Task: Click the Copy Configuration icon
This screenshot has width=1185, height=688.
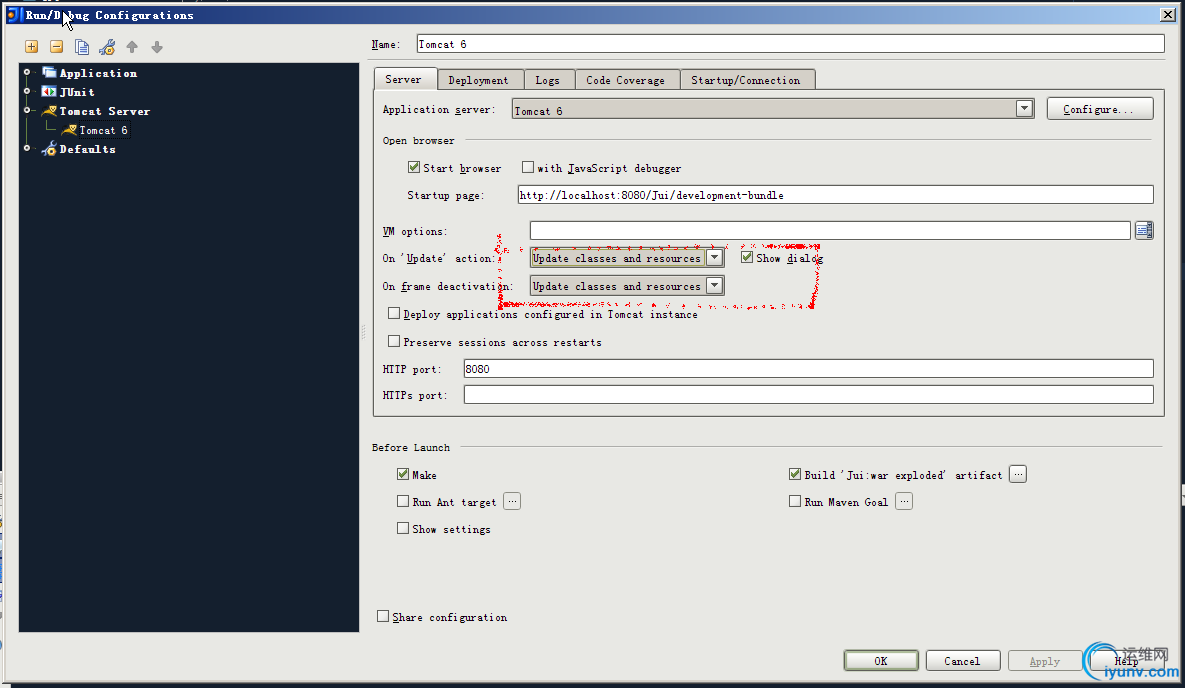Action: [82, 47]
